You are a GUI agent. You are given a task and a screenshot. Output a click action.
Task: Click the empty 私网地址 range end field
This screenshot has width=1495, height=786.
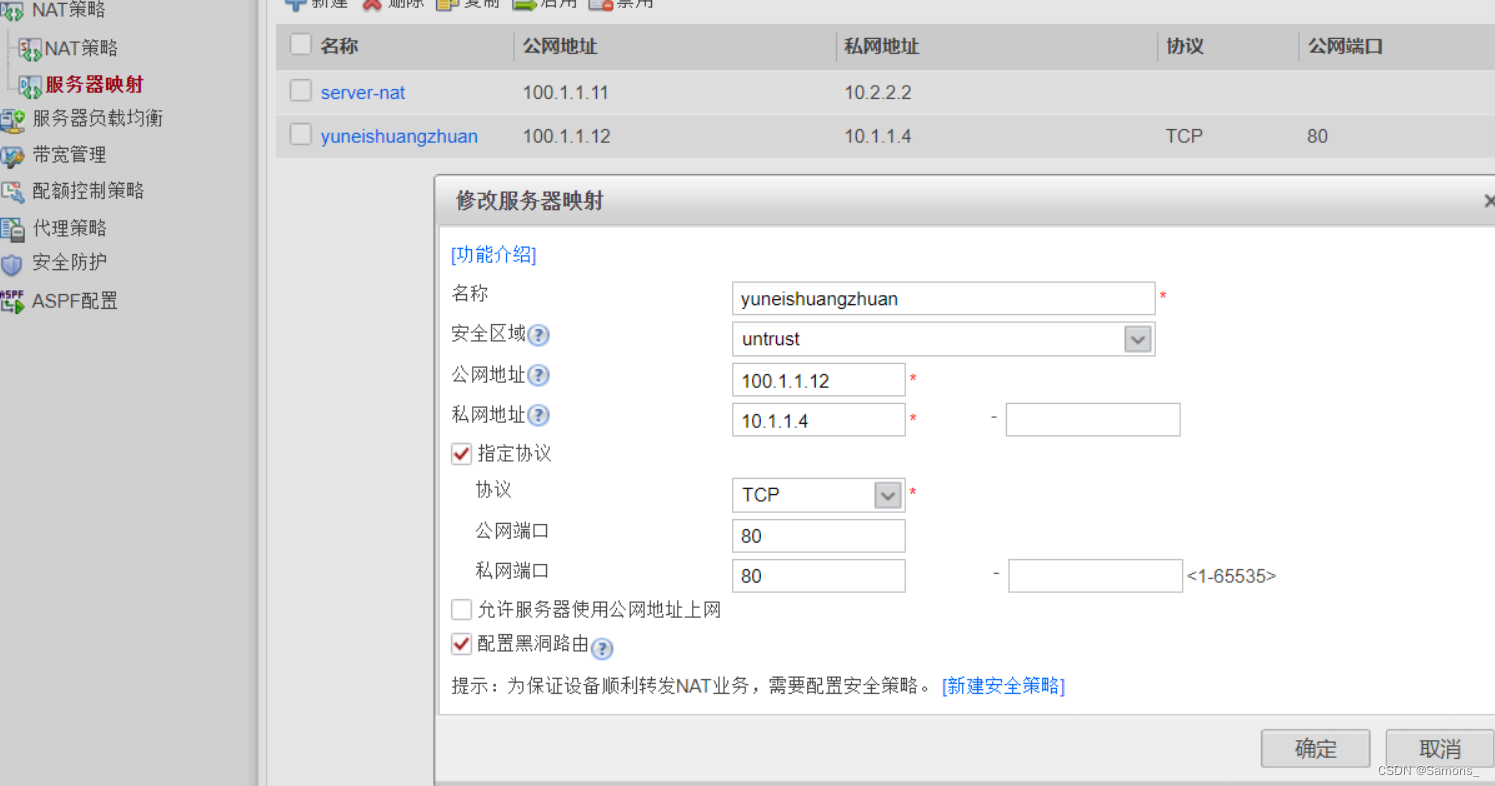(x=1093, y=420)
